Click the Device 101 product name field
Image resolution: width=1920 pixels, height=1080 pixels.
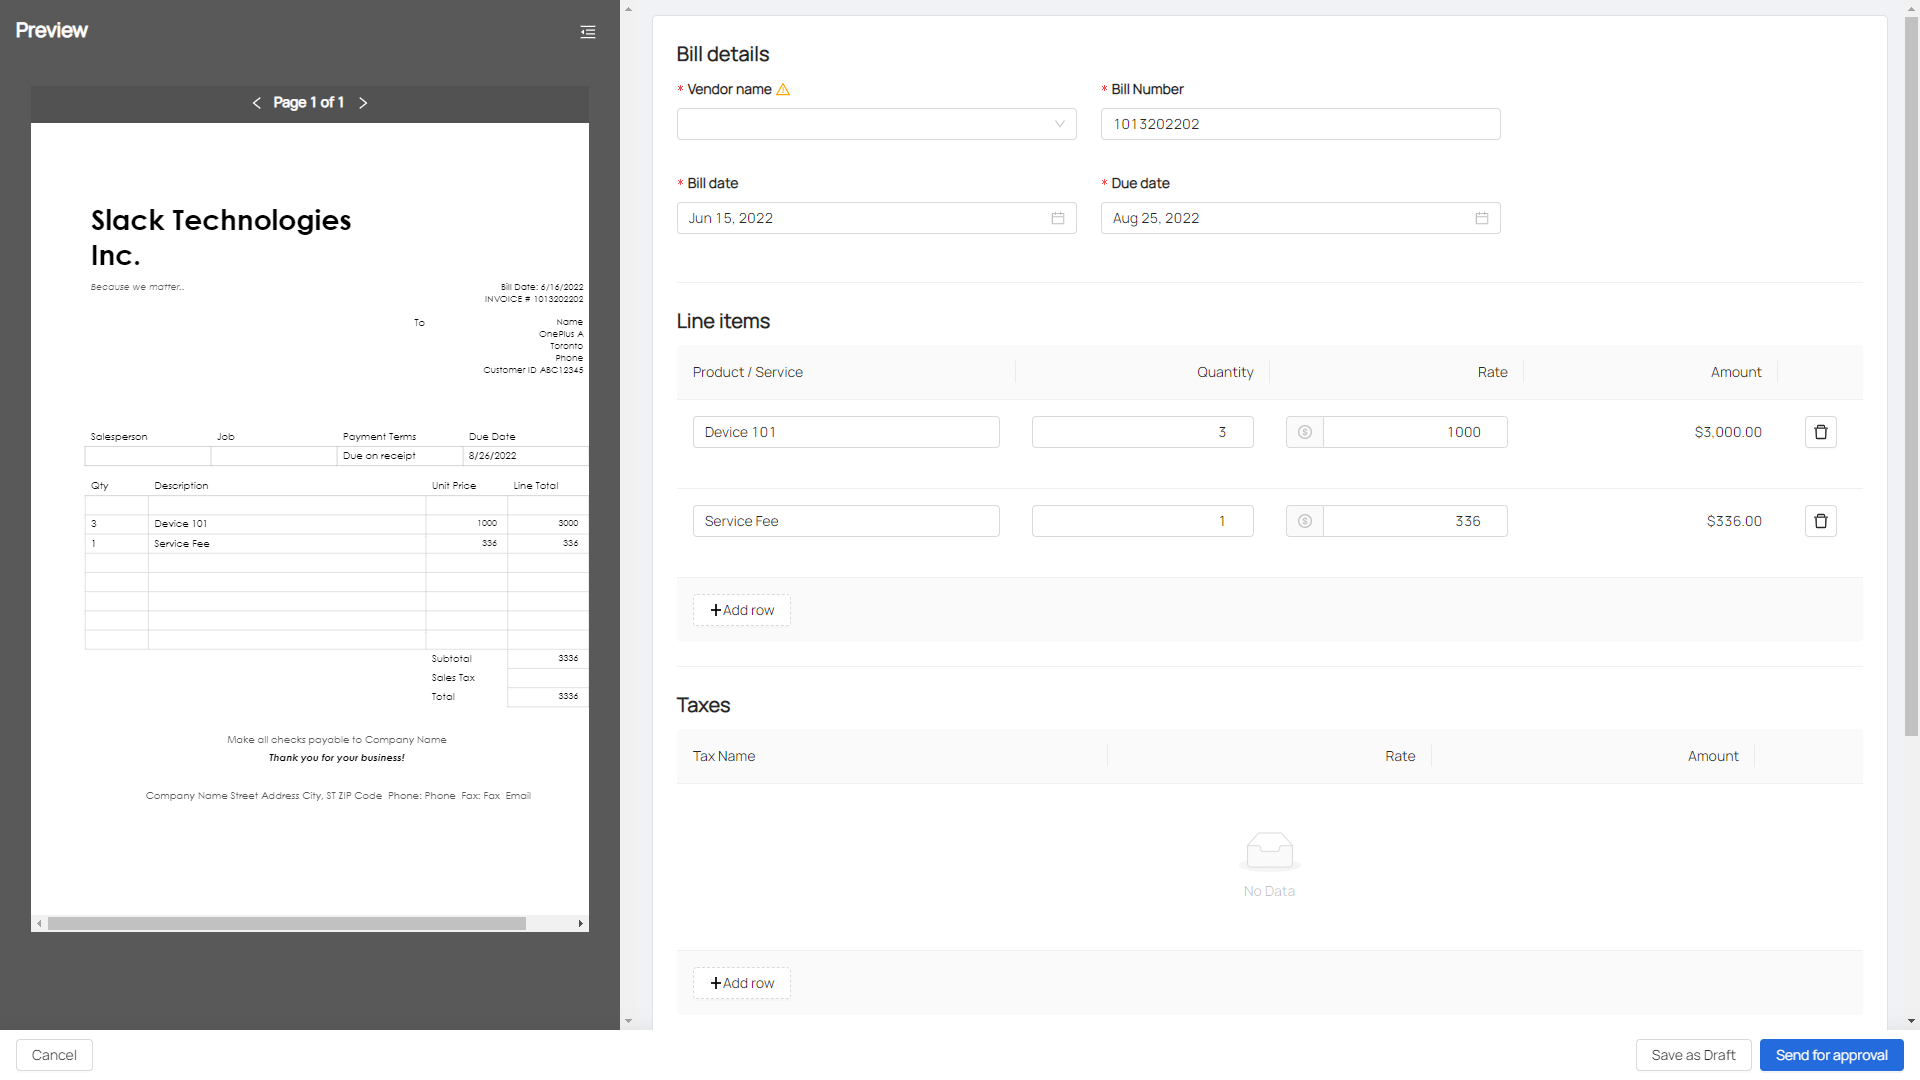coord(845,432)
